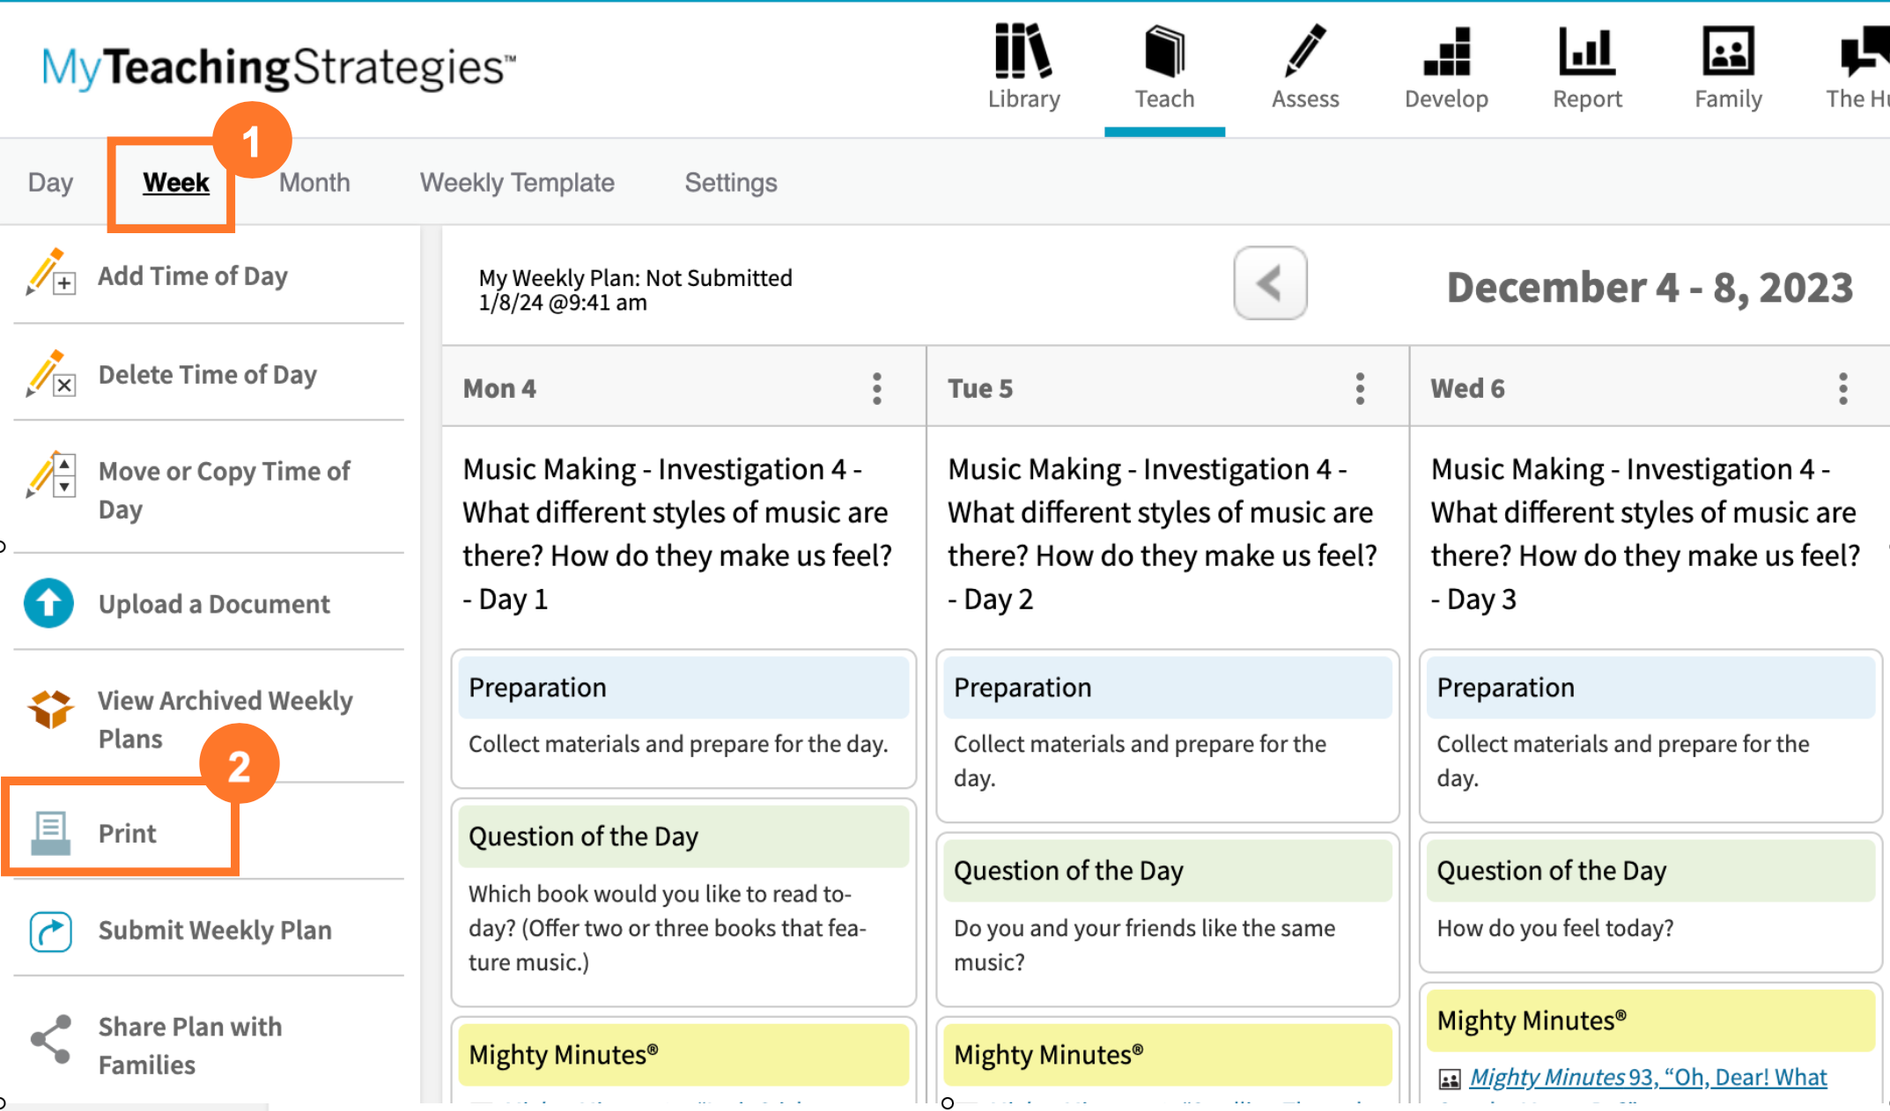Switch to the Month view tab

tap(314, 182)
